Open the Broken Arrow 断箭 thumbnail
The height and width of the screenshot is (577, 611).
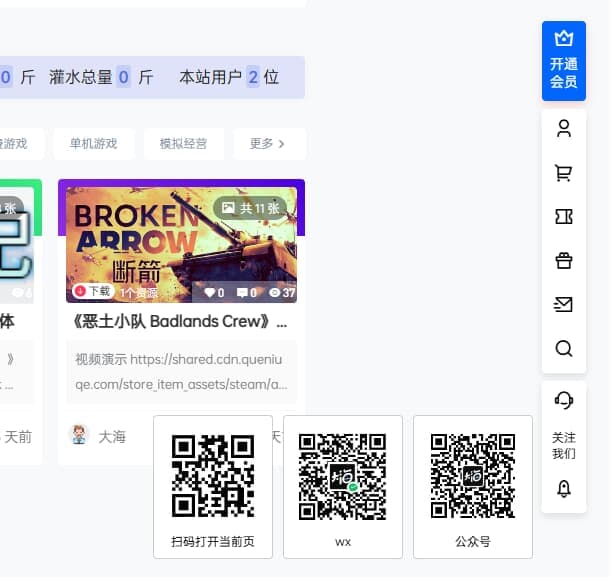pyautogui.click(x=181, y=245)
